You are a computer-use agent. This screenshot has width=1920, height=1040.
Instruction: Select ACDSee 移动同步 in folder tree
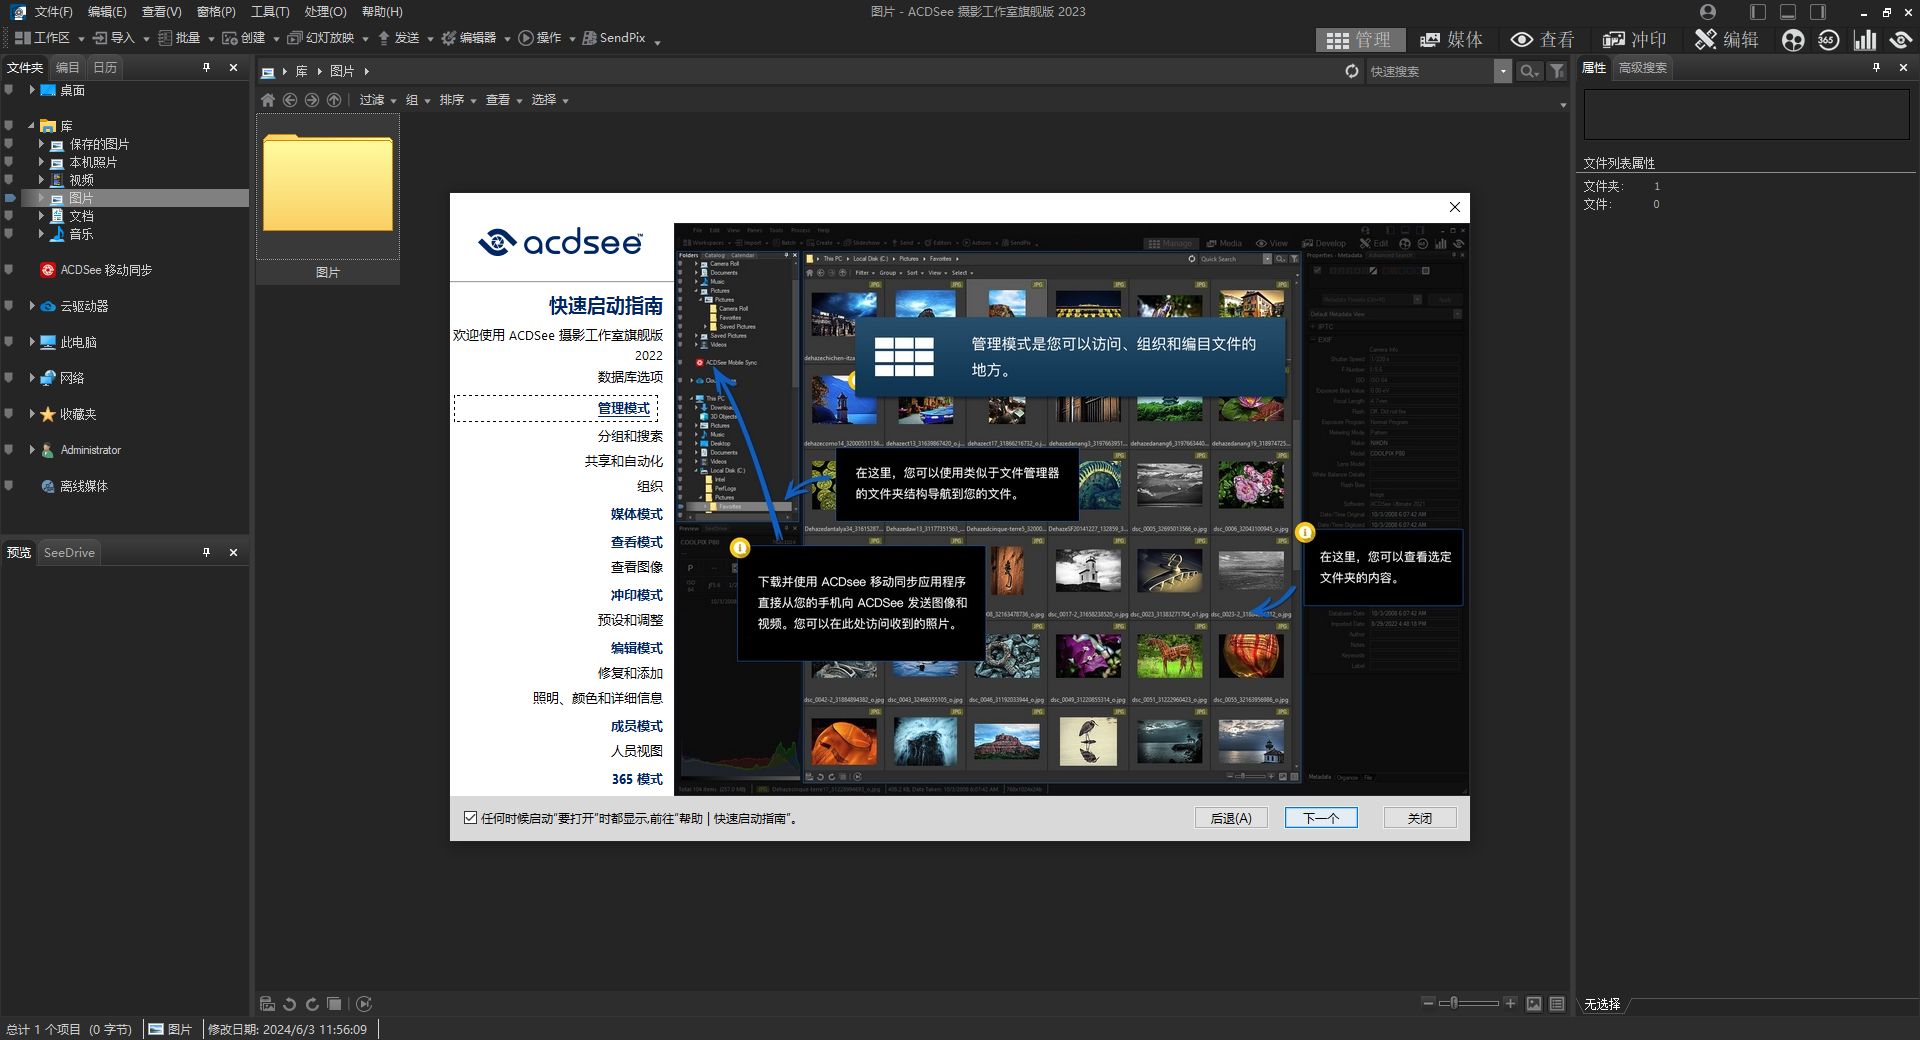coord(106,270)
